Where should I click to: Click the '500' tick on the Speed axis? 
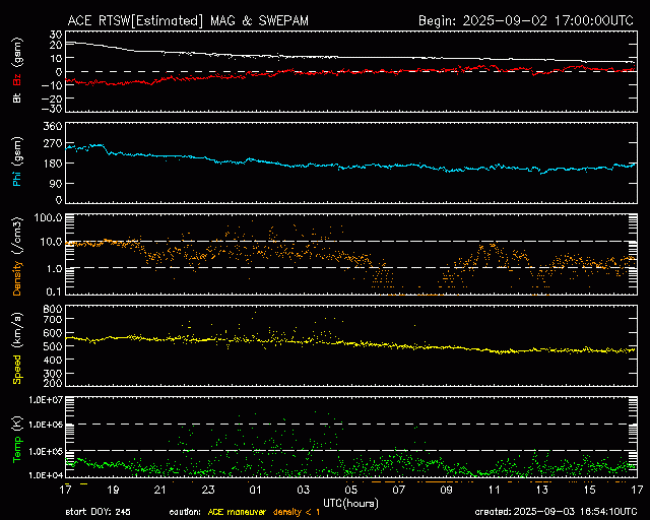[53, 346]
